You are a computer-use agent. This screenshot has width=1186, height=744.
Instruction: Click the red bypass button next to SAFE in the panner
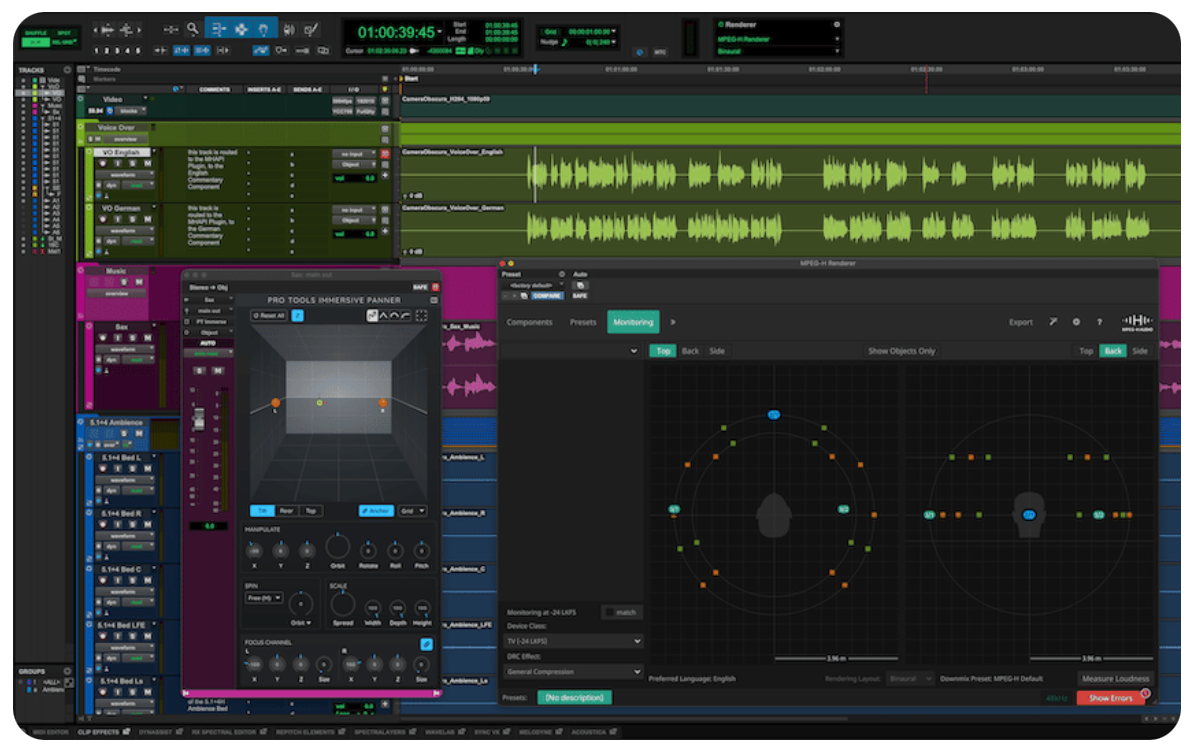(x=436, y=287)
